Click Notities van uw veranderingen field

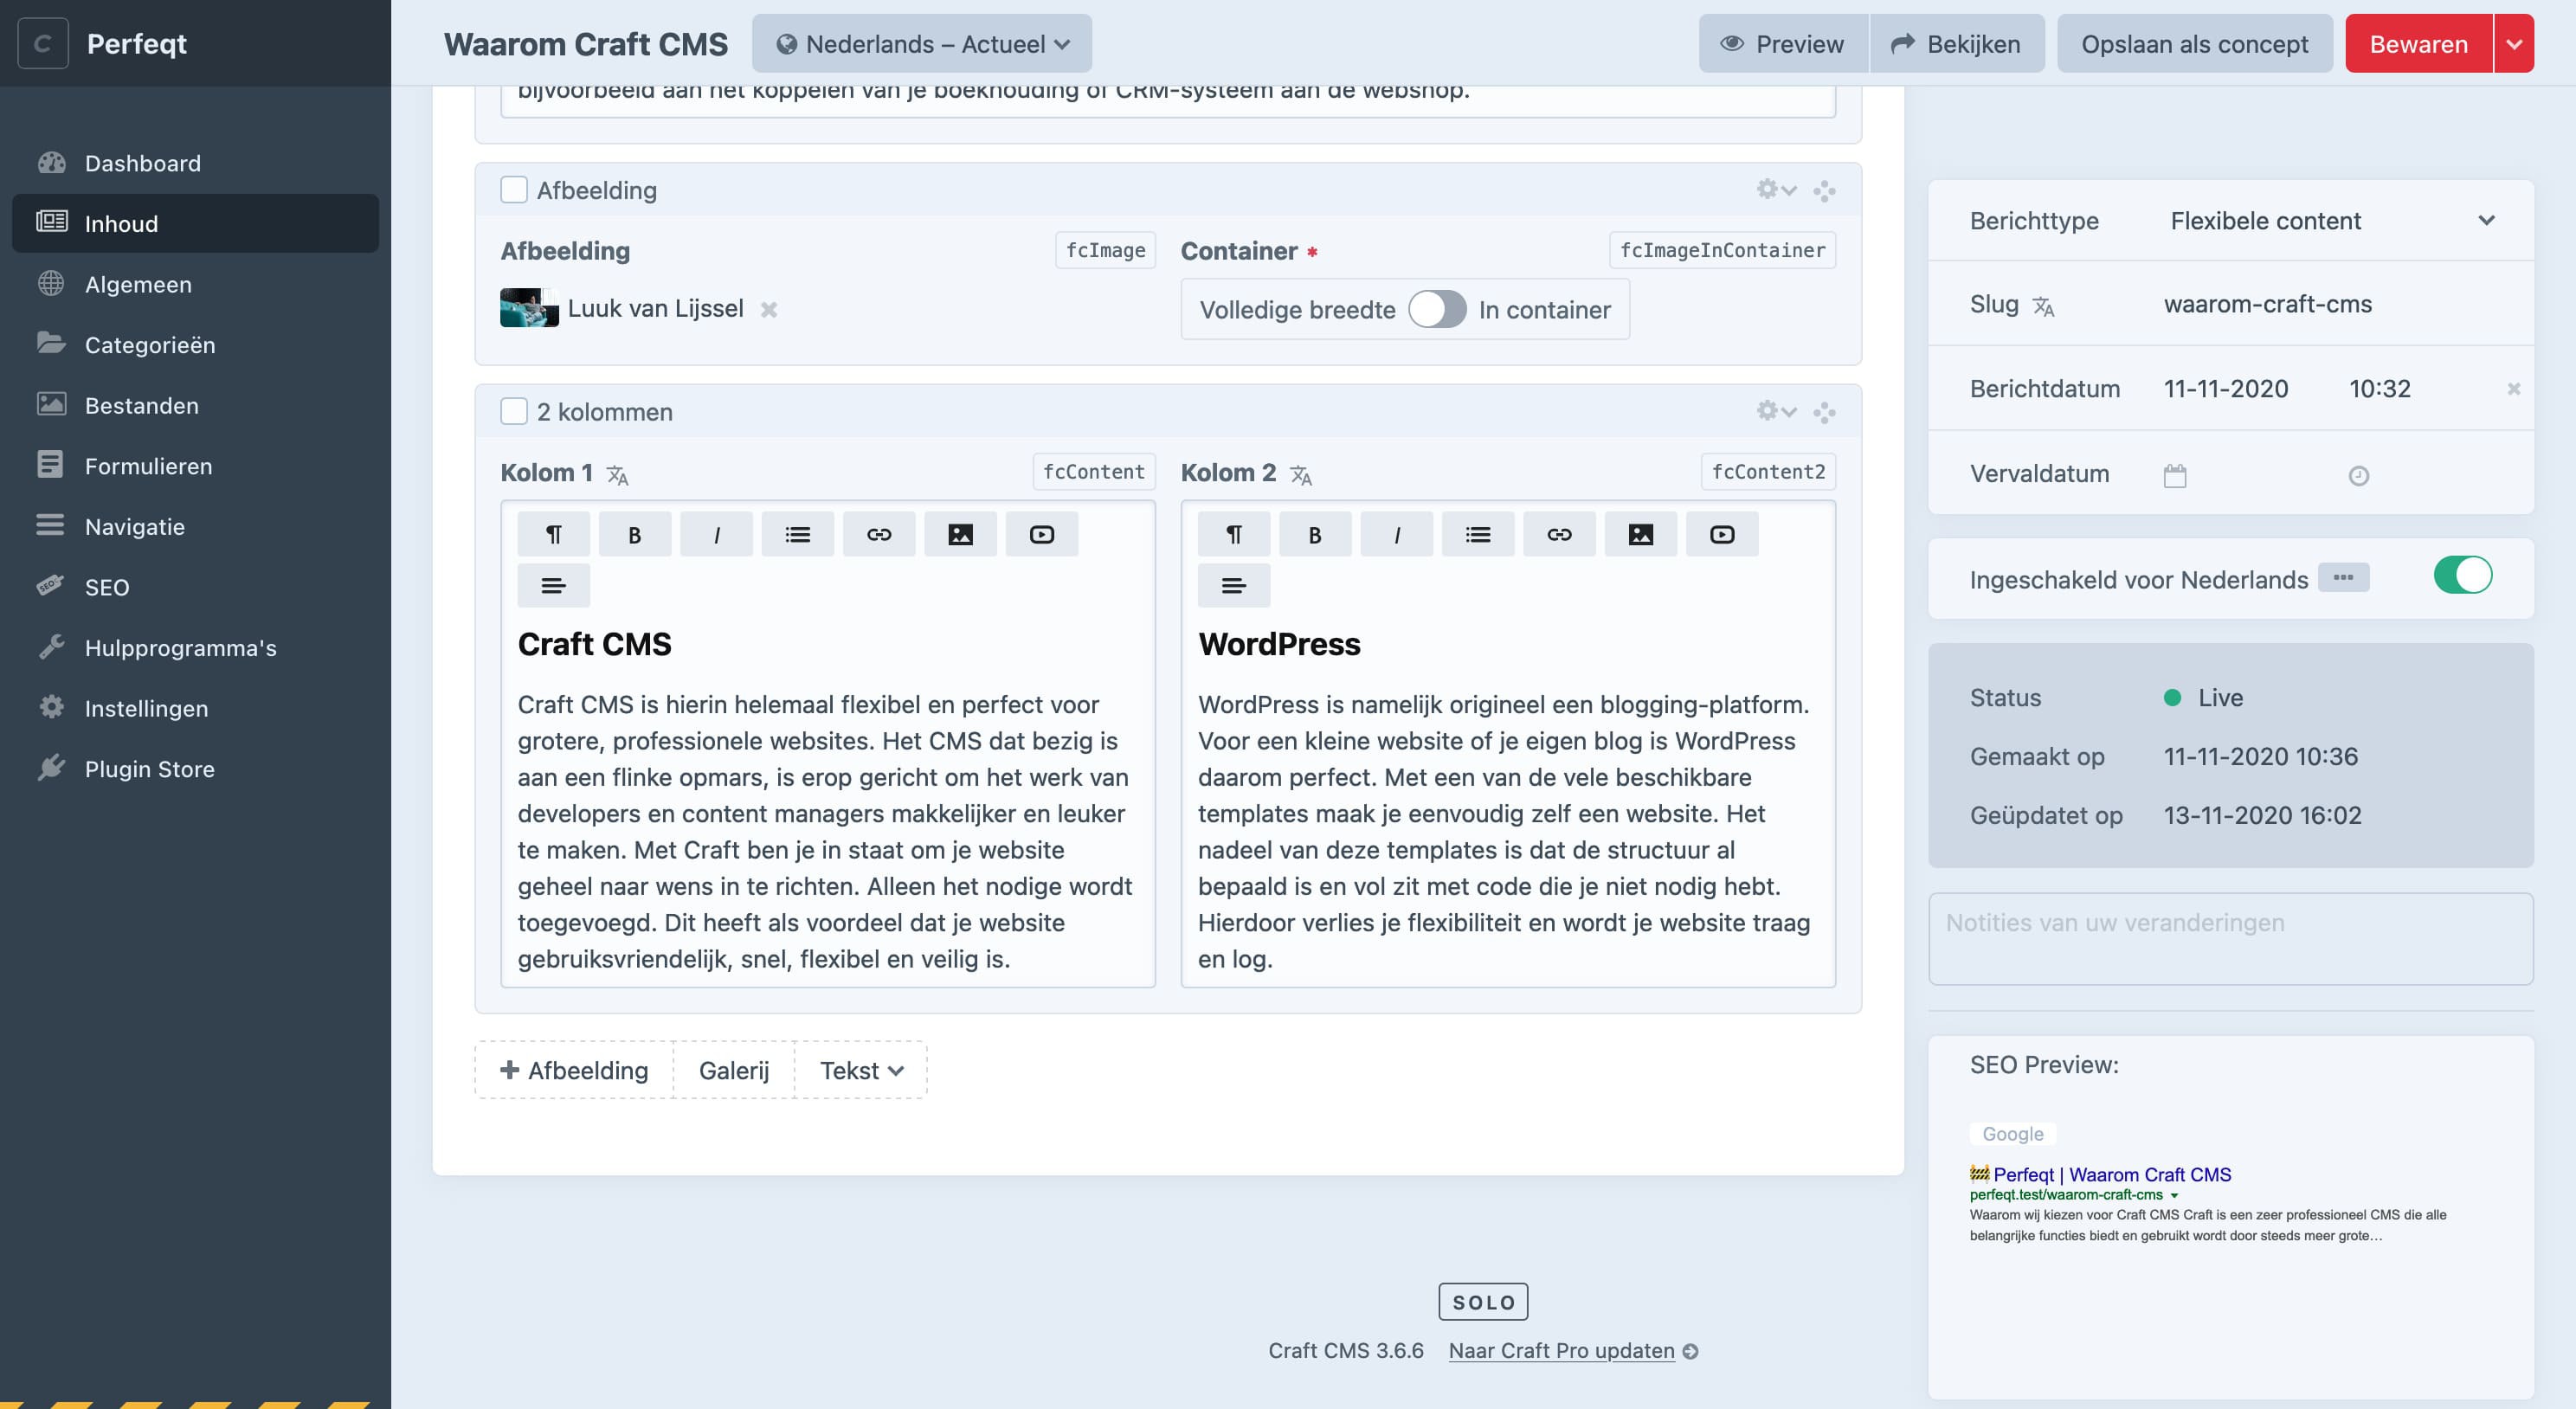[x=2231, y=938]
